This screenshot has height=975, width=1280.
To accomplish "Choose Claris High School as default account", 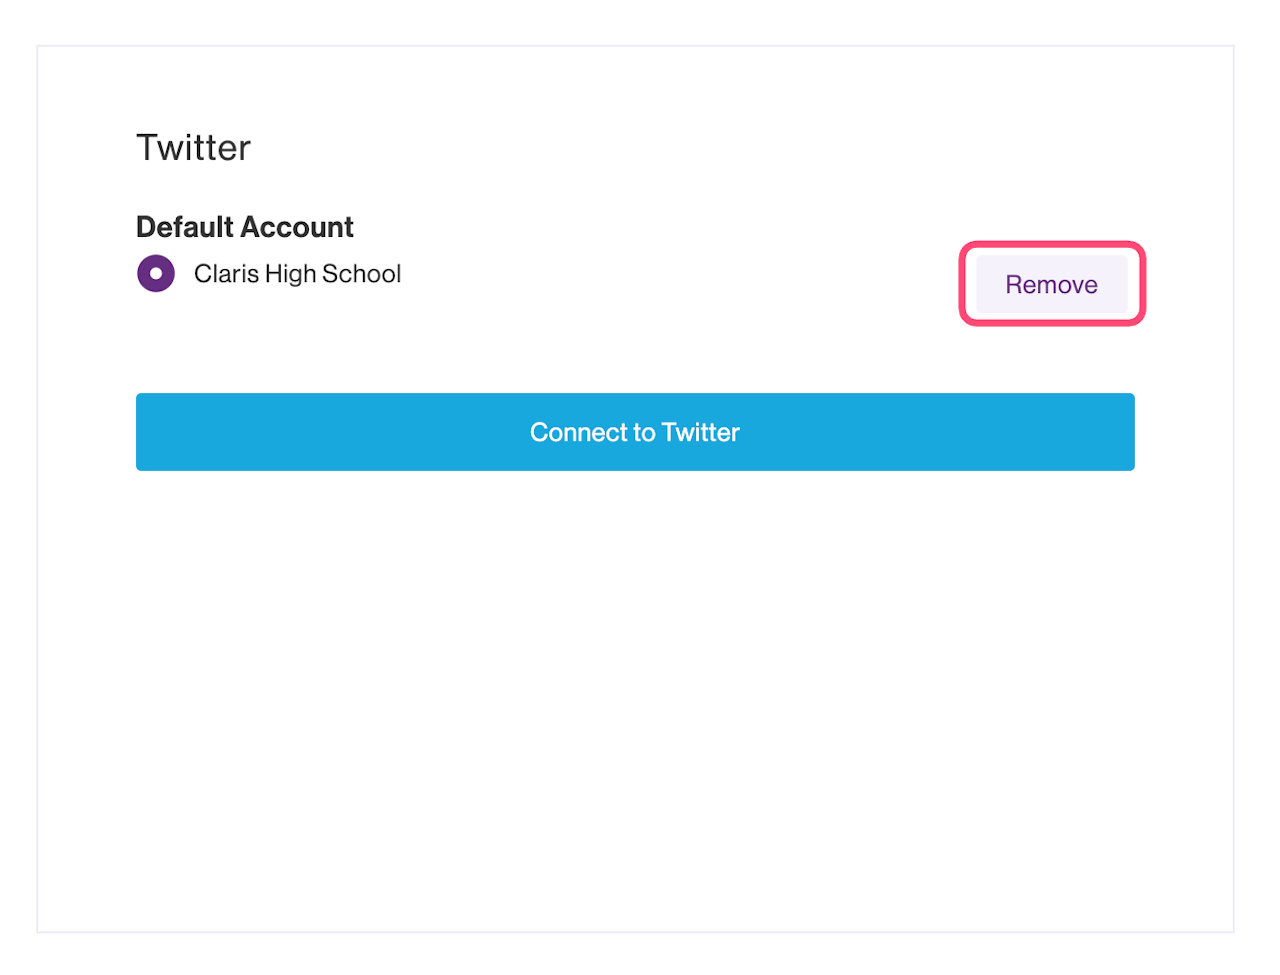I will (x=156, y=273).
